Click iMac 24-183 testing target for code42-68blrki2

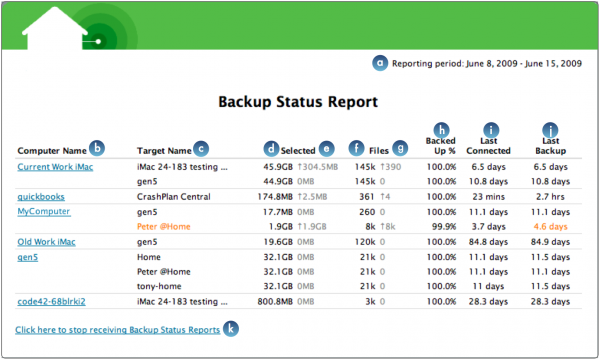pos(182,301)
